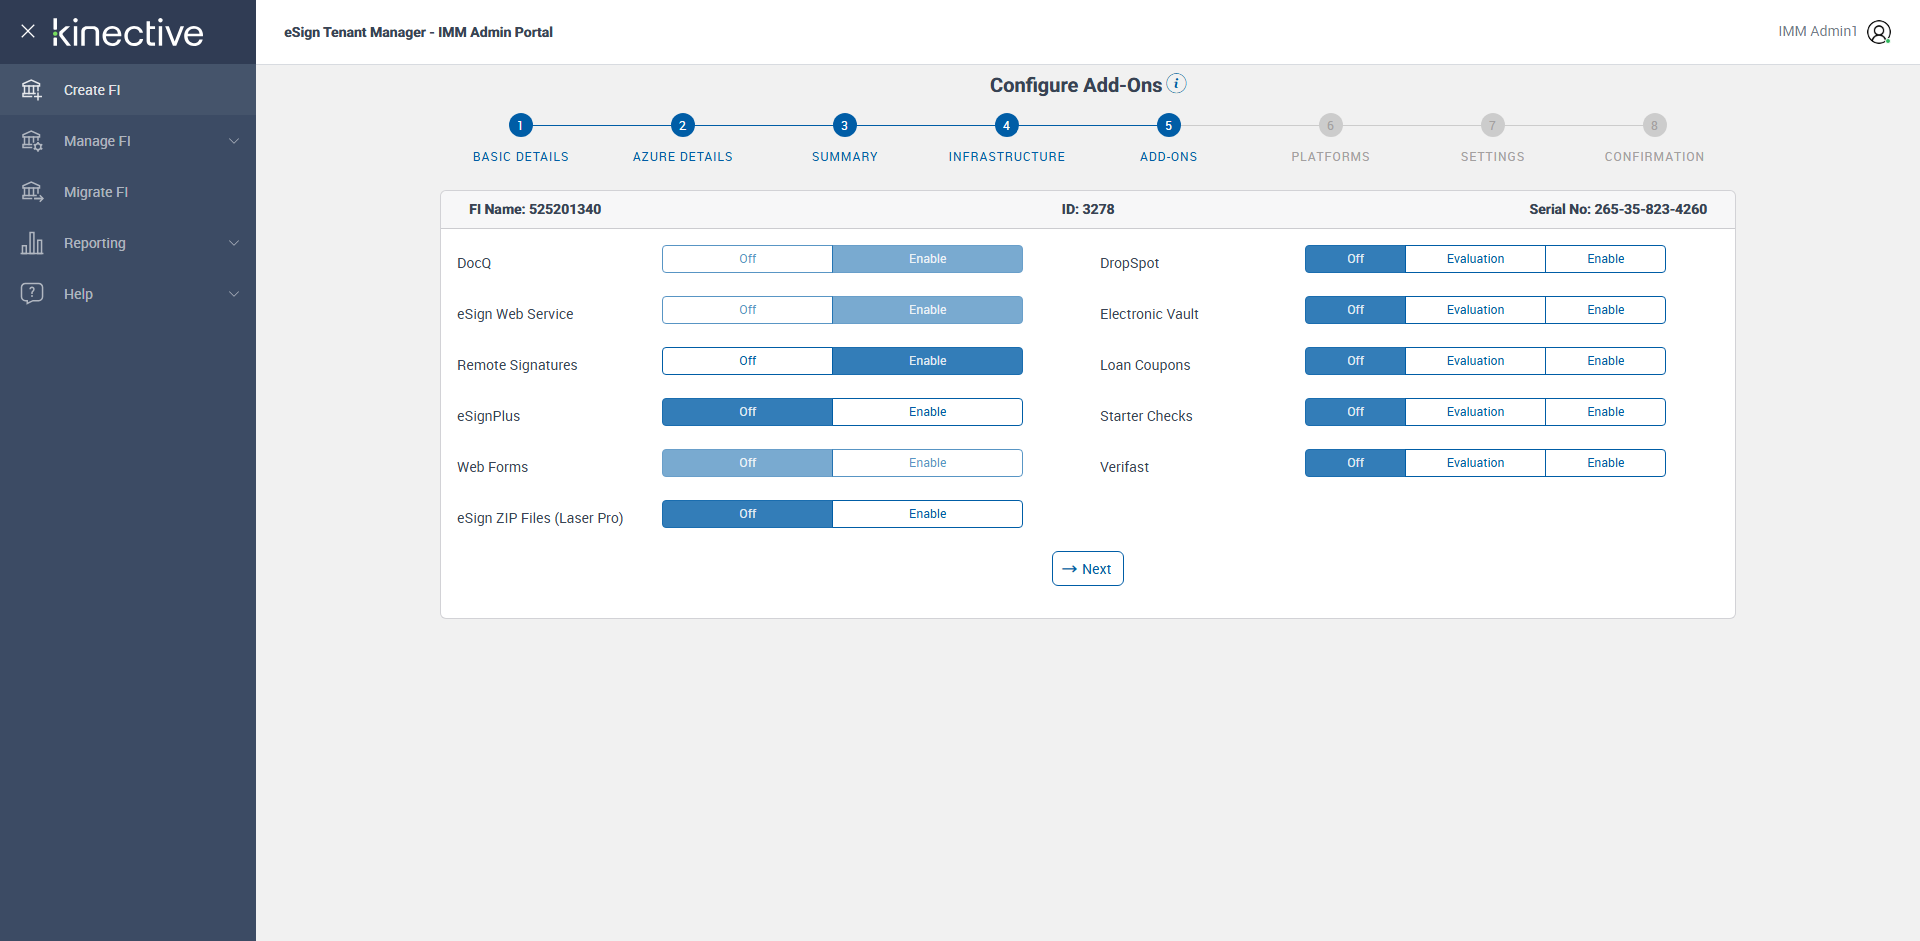Click the Migrate FI bank-arrow icon

tap(32, 192)
